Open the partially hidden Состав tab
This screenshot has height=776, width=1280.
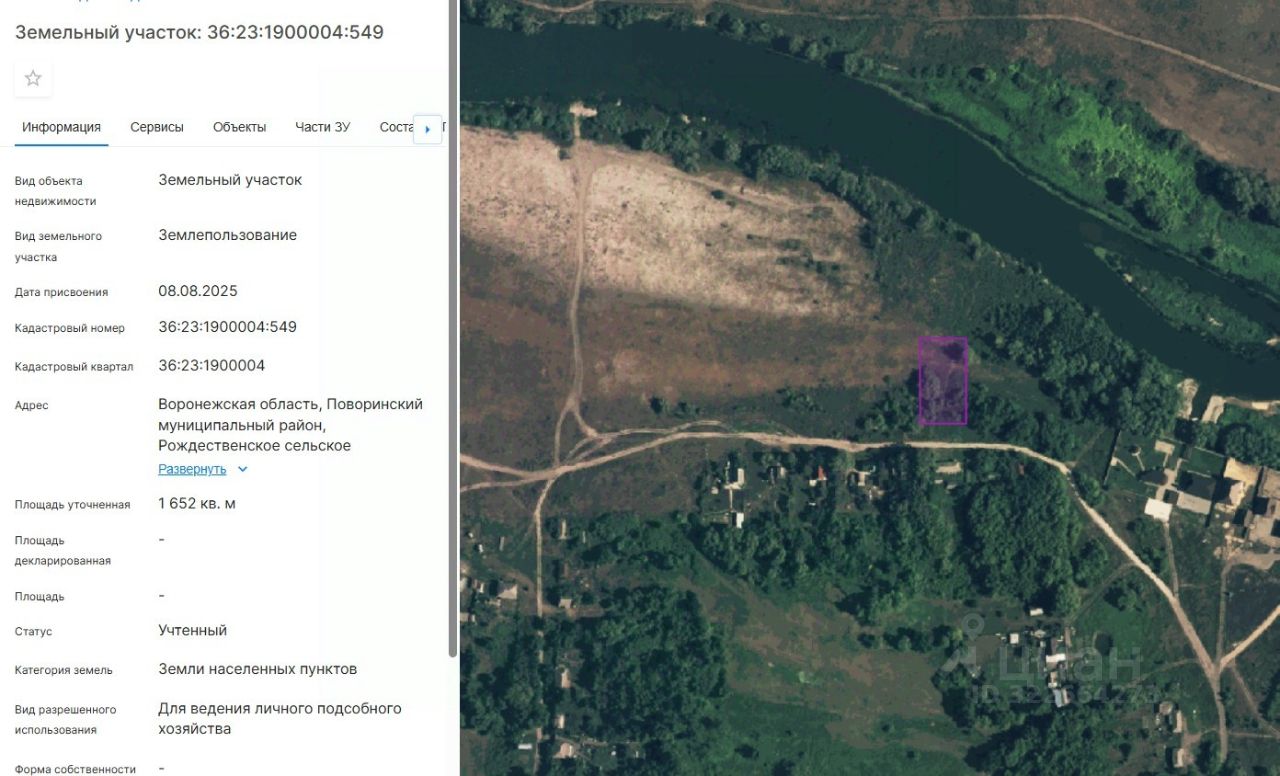[x=396, y=127]
